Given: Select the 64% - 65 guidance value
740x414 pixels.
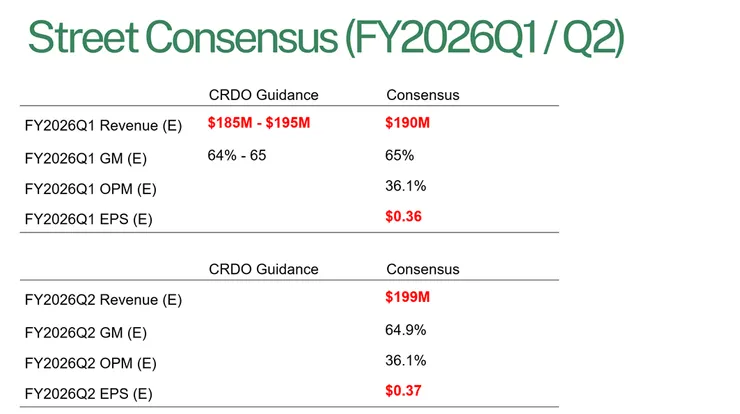Looking at the screenshot, I should (x=237, y=155).
